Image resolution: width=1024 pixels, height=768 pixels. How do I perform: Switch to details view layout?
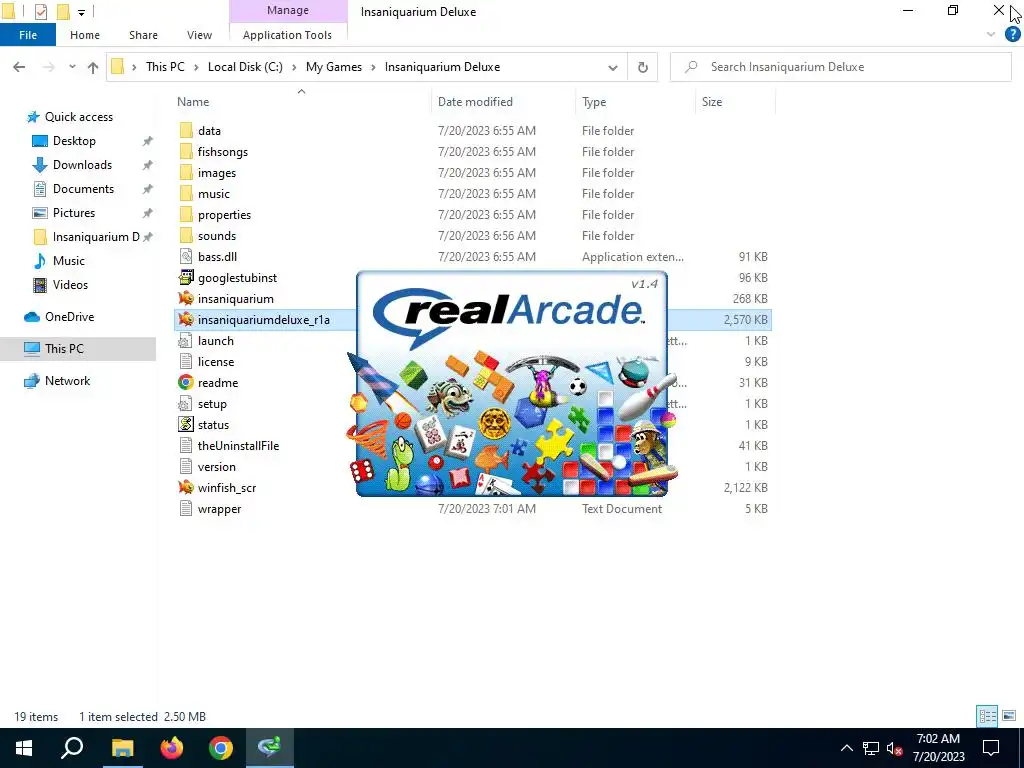click(x=987, y=716)
